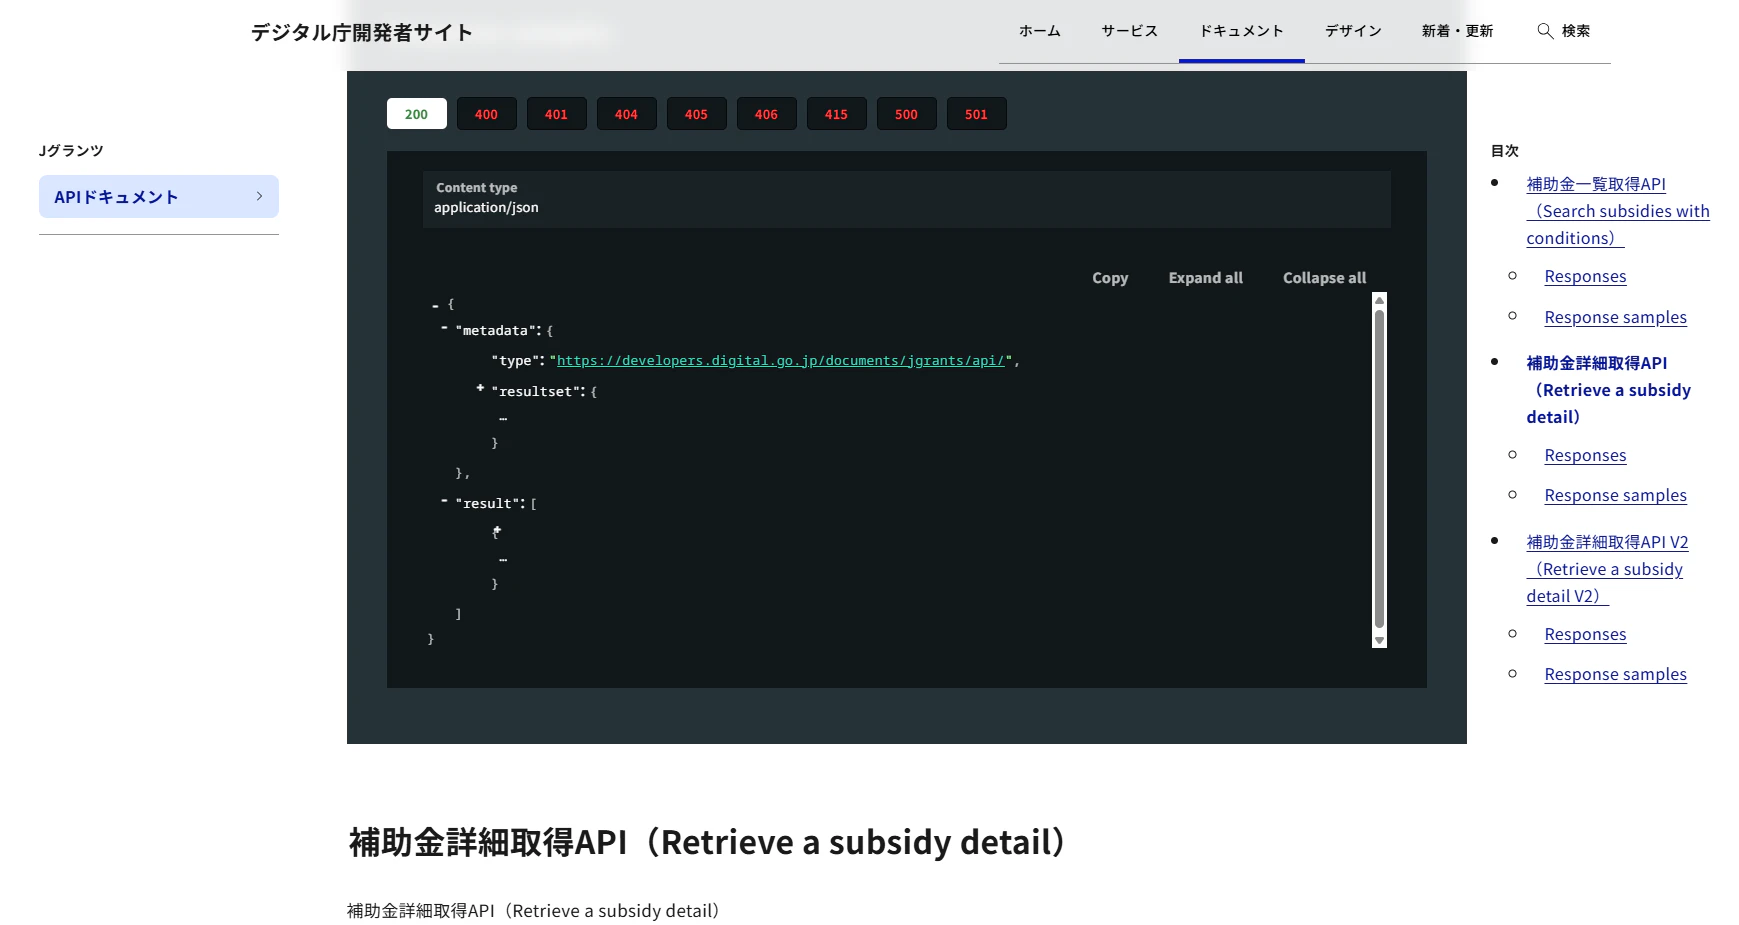Open Response samples under 補助金一覧取得API
The height and width of the screenshot is (925, 1739).
click(x=1615, y=317)
